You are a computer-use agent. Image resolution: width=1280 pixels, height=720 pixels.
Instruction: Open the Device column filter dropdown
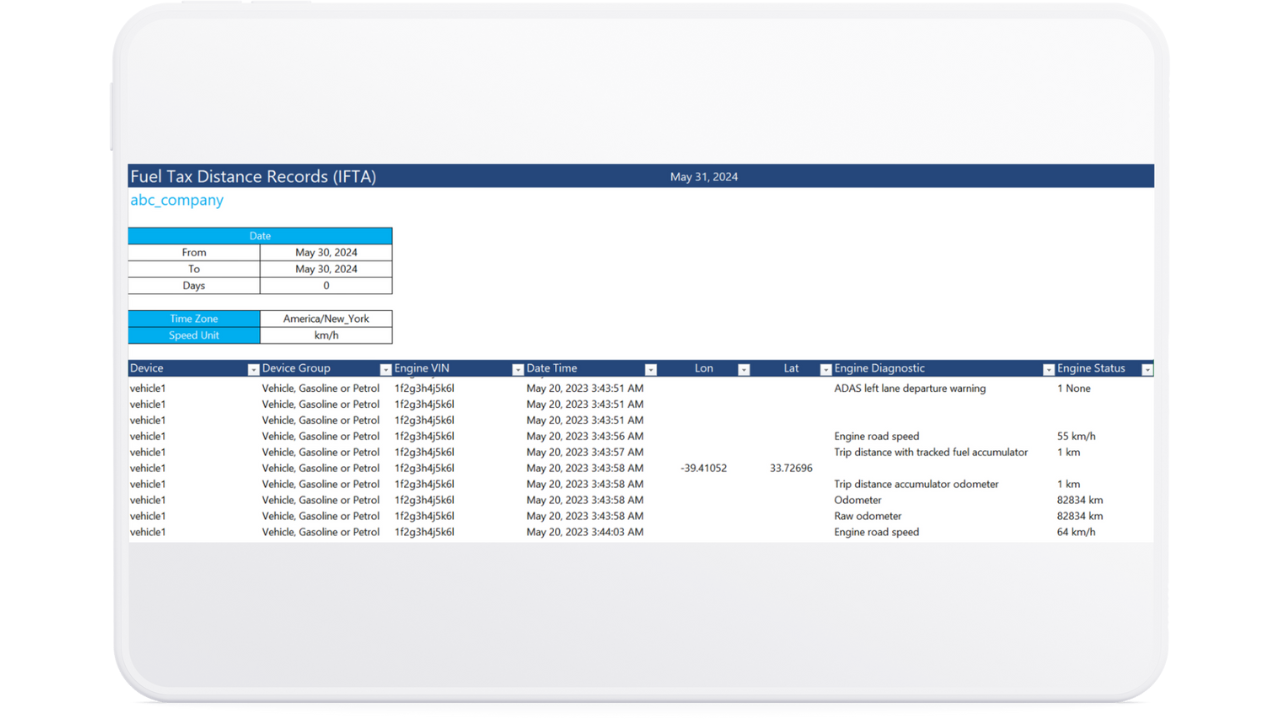coord(253,370)
